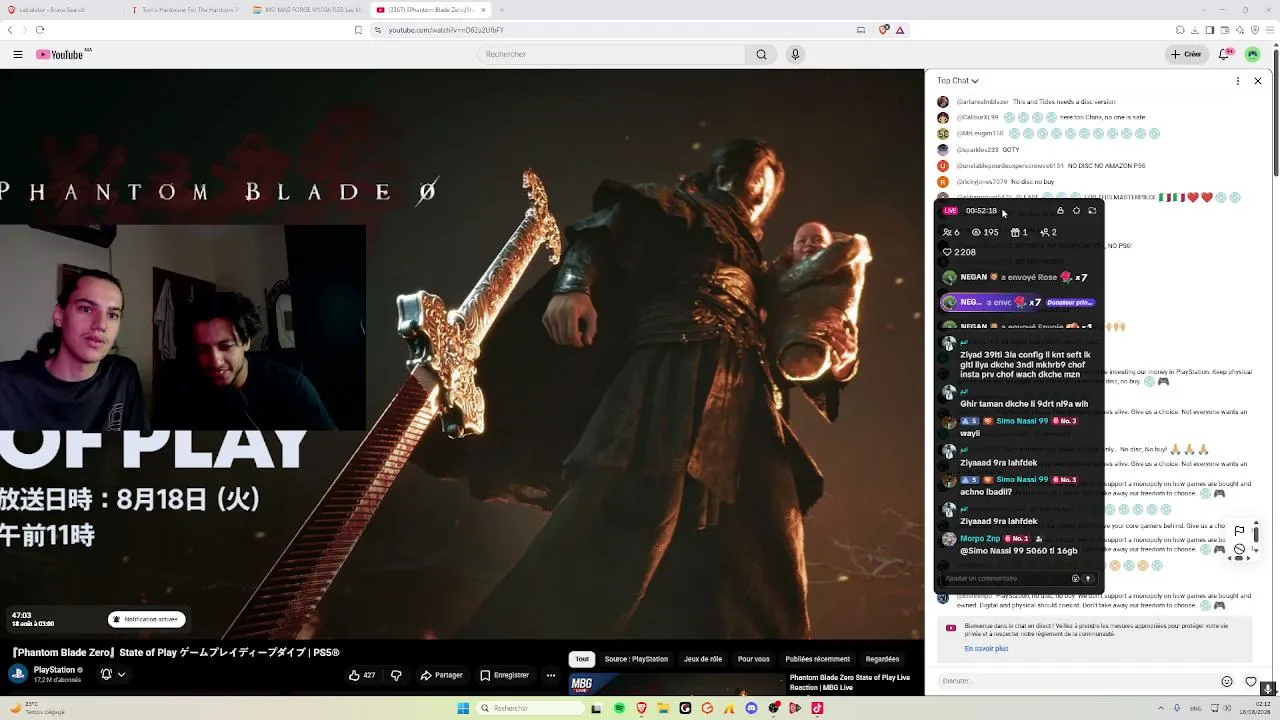The width and height of the screenshot is (1280, 720).
Task: Select the Source : PlayStation chip
Action: click(x=636, y=659)
